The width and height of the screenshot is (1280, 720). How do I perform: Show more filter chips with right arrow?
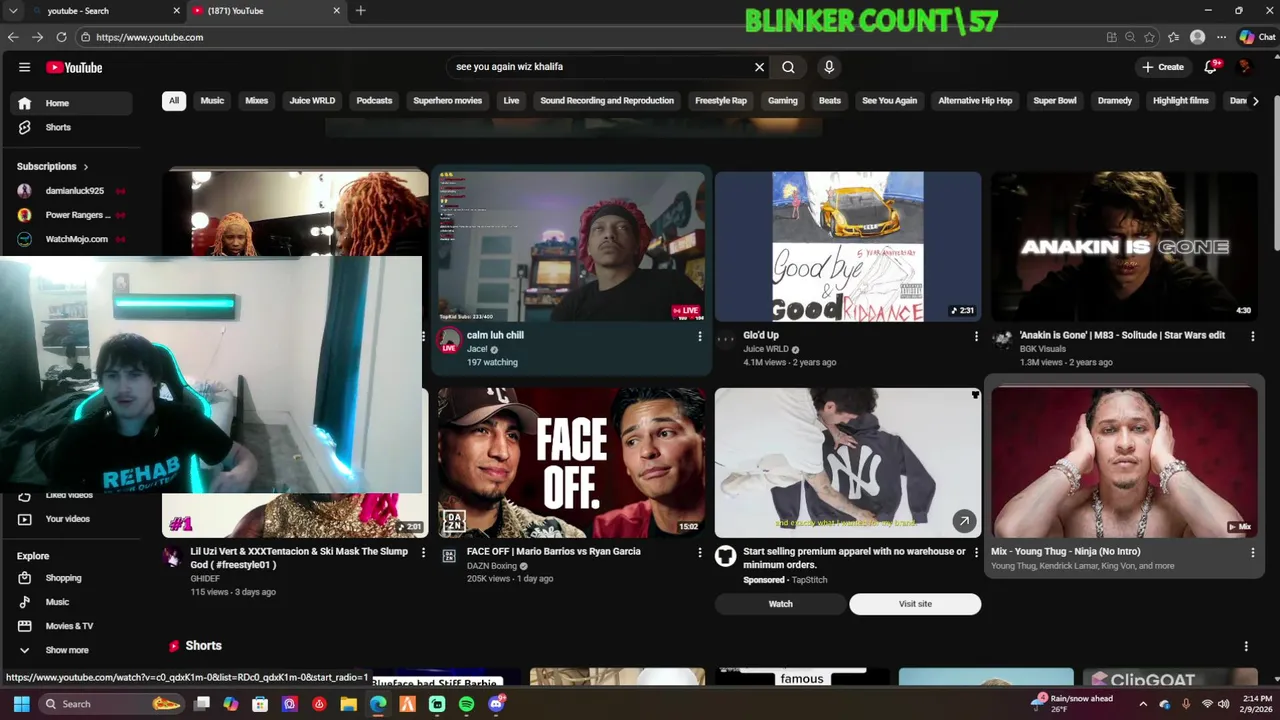click(x=1255, y=101)
